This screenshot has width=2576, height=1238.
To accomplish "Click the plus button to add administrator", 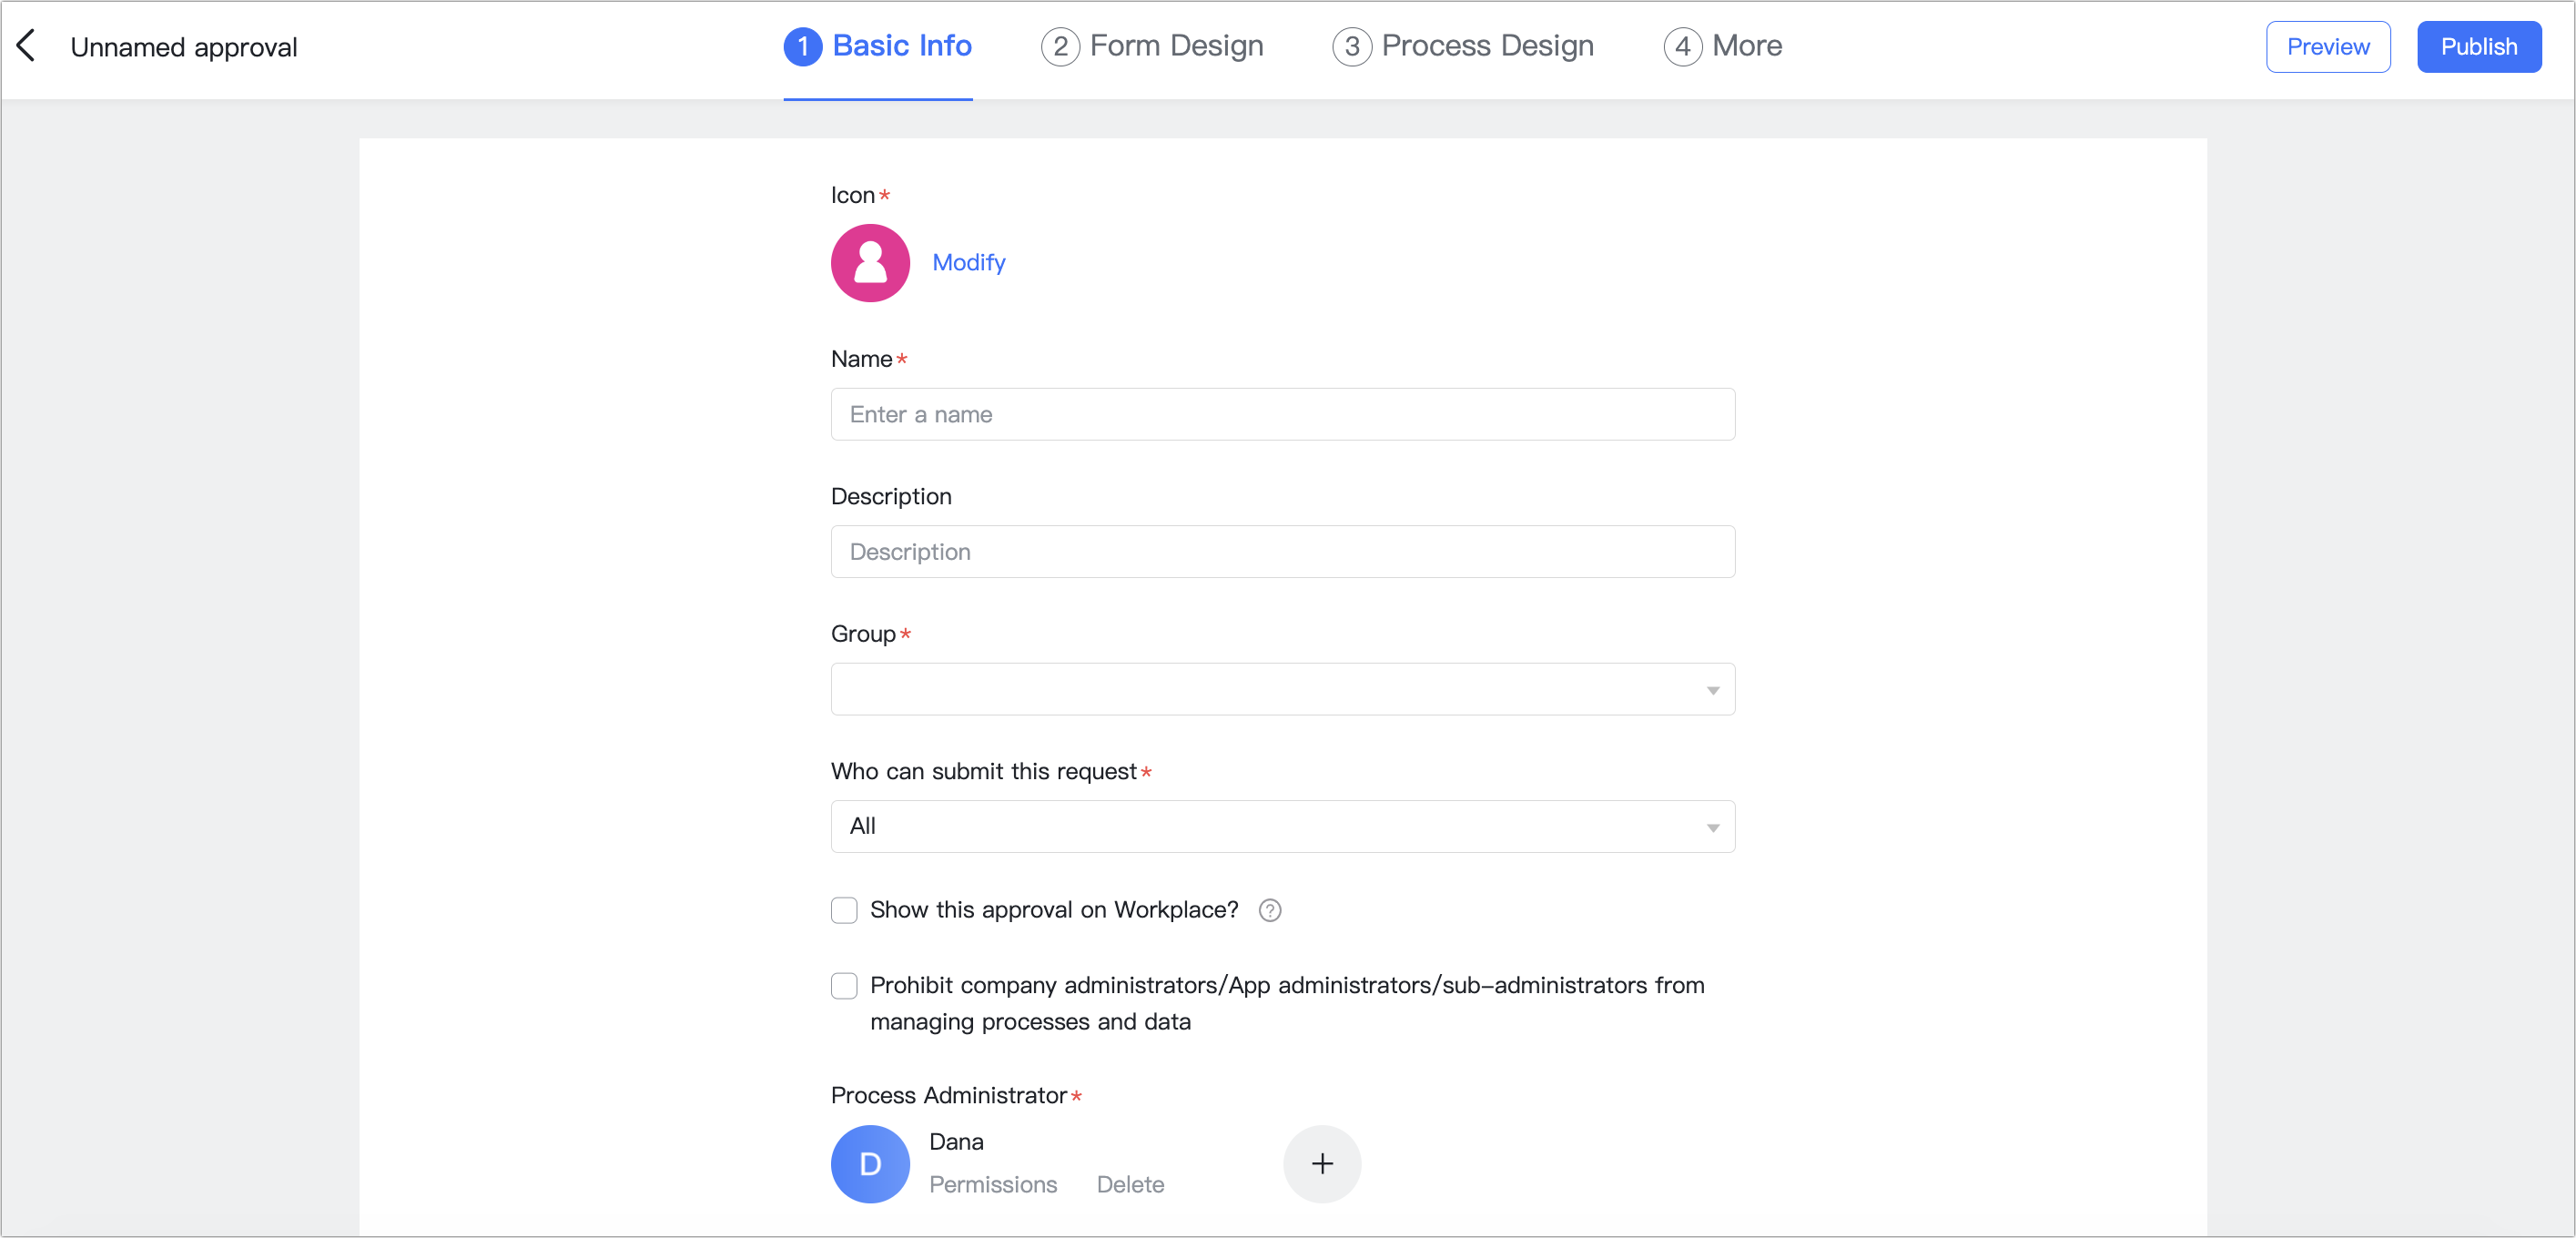I will tap(1323, 1162).
